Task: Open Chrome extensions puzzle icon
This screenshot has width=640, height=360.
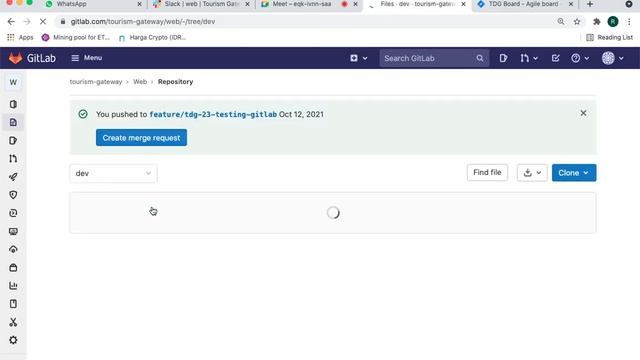Action: 597,22
